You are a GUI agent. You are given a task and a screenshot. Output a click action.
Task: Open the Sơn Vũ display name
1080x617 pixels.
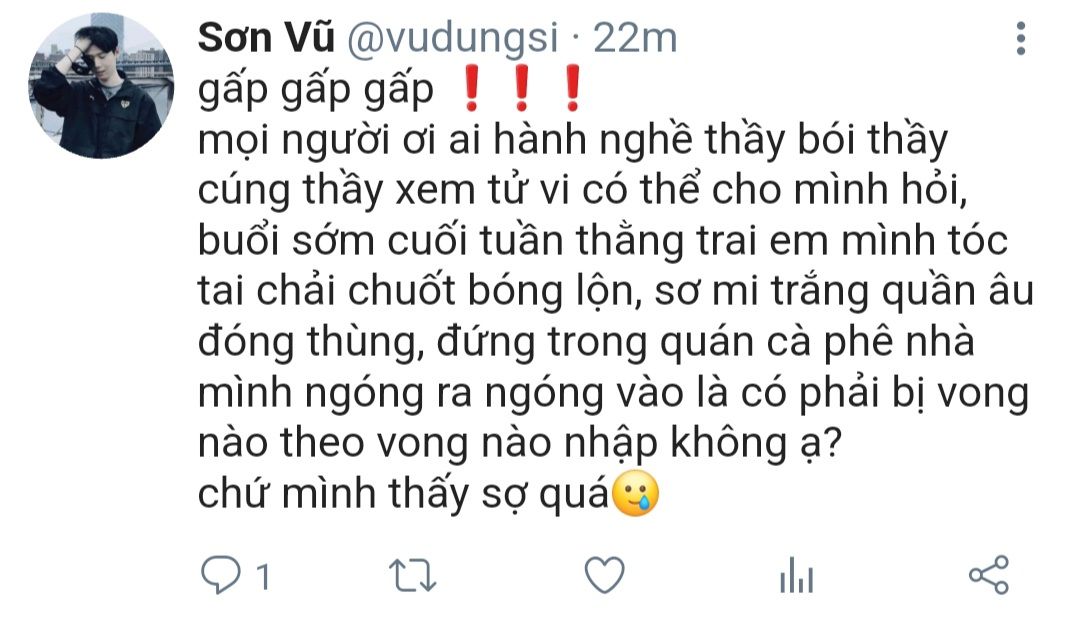click(266, 38)
